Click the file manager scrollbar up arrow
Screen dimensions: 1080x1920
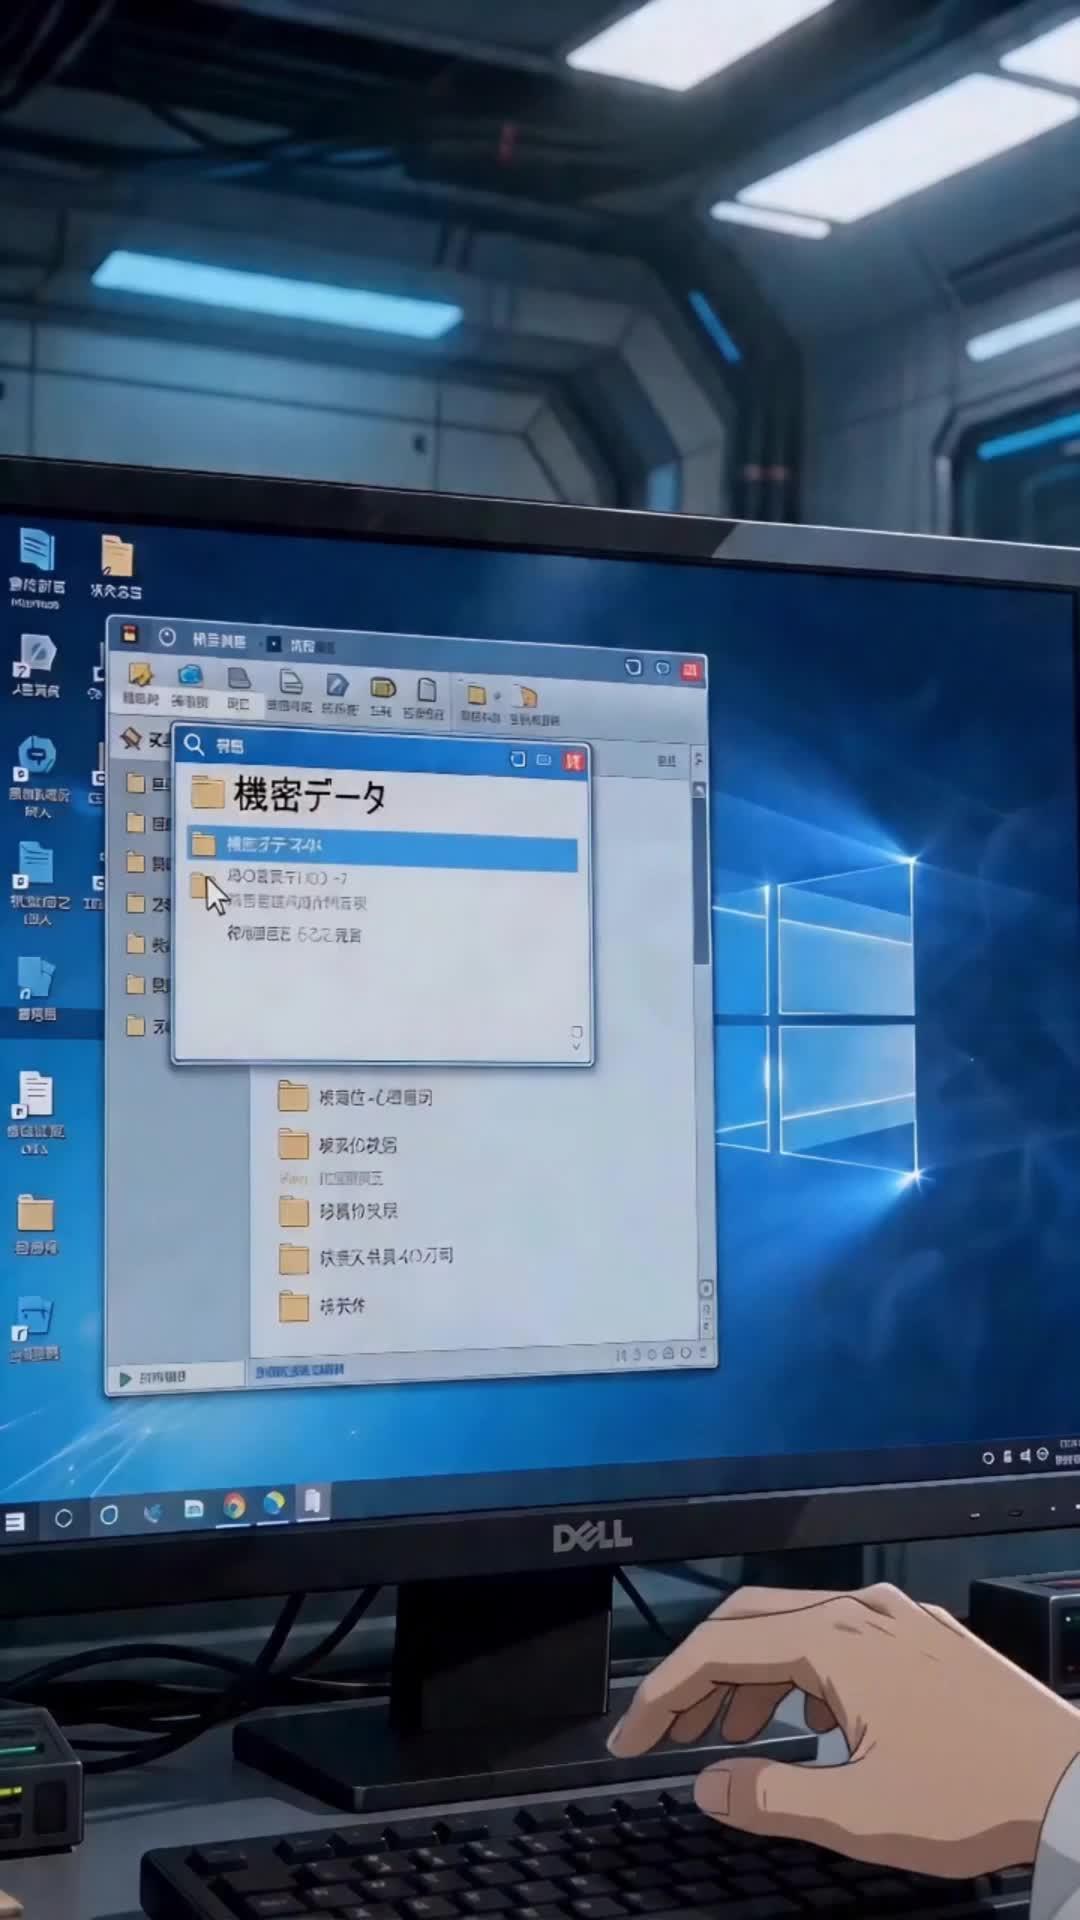coord(700,790)
